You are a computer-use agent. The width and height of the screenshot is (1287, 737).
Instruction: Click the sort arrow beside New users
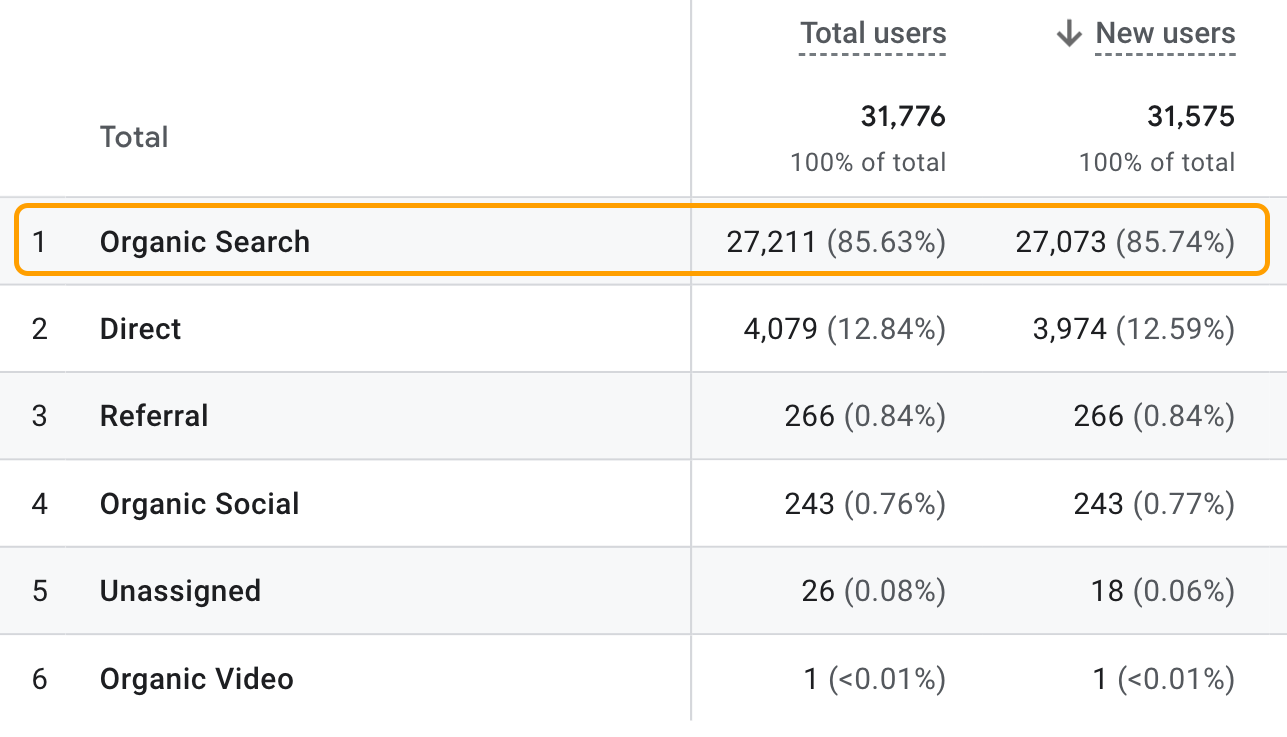pos(1069,33)
